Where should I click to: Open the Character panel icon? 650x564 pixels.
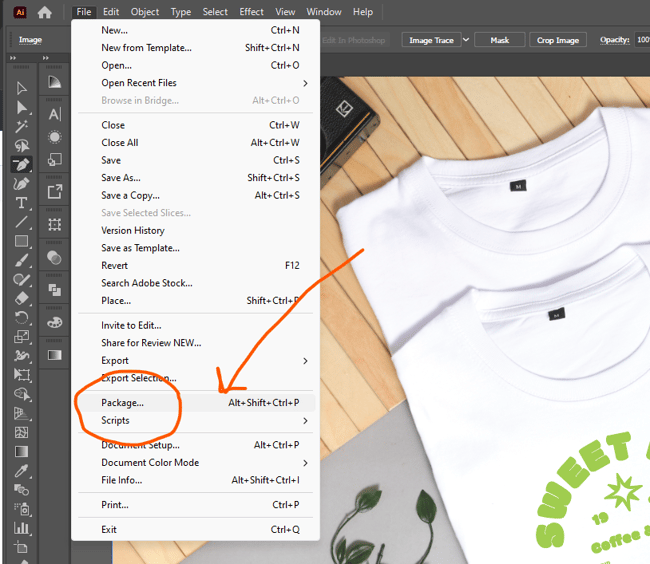click(x=54, y=114)
